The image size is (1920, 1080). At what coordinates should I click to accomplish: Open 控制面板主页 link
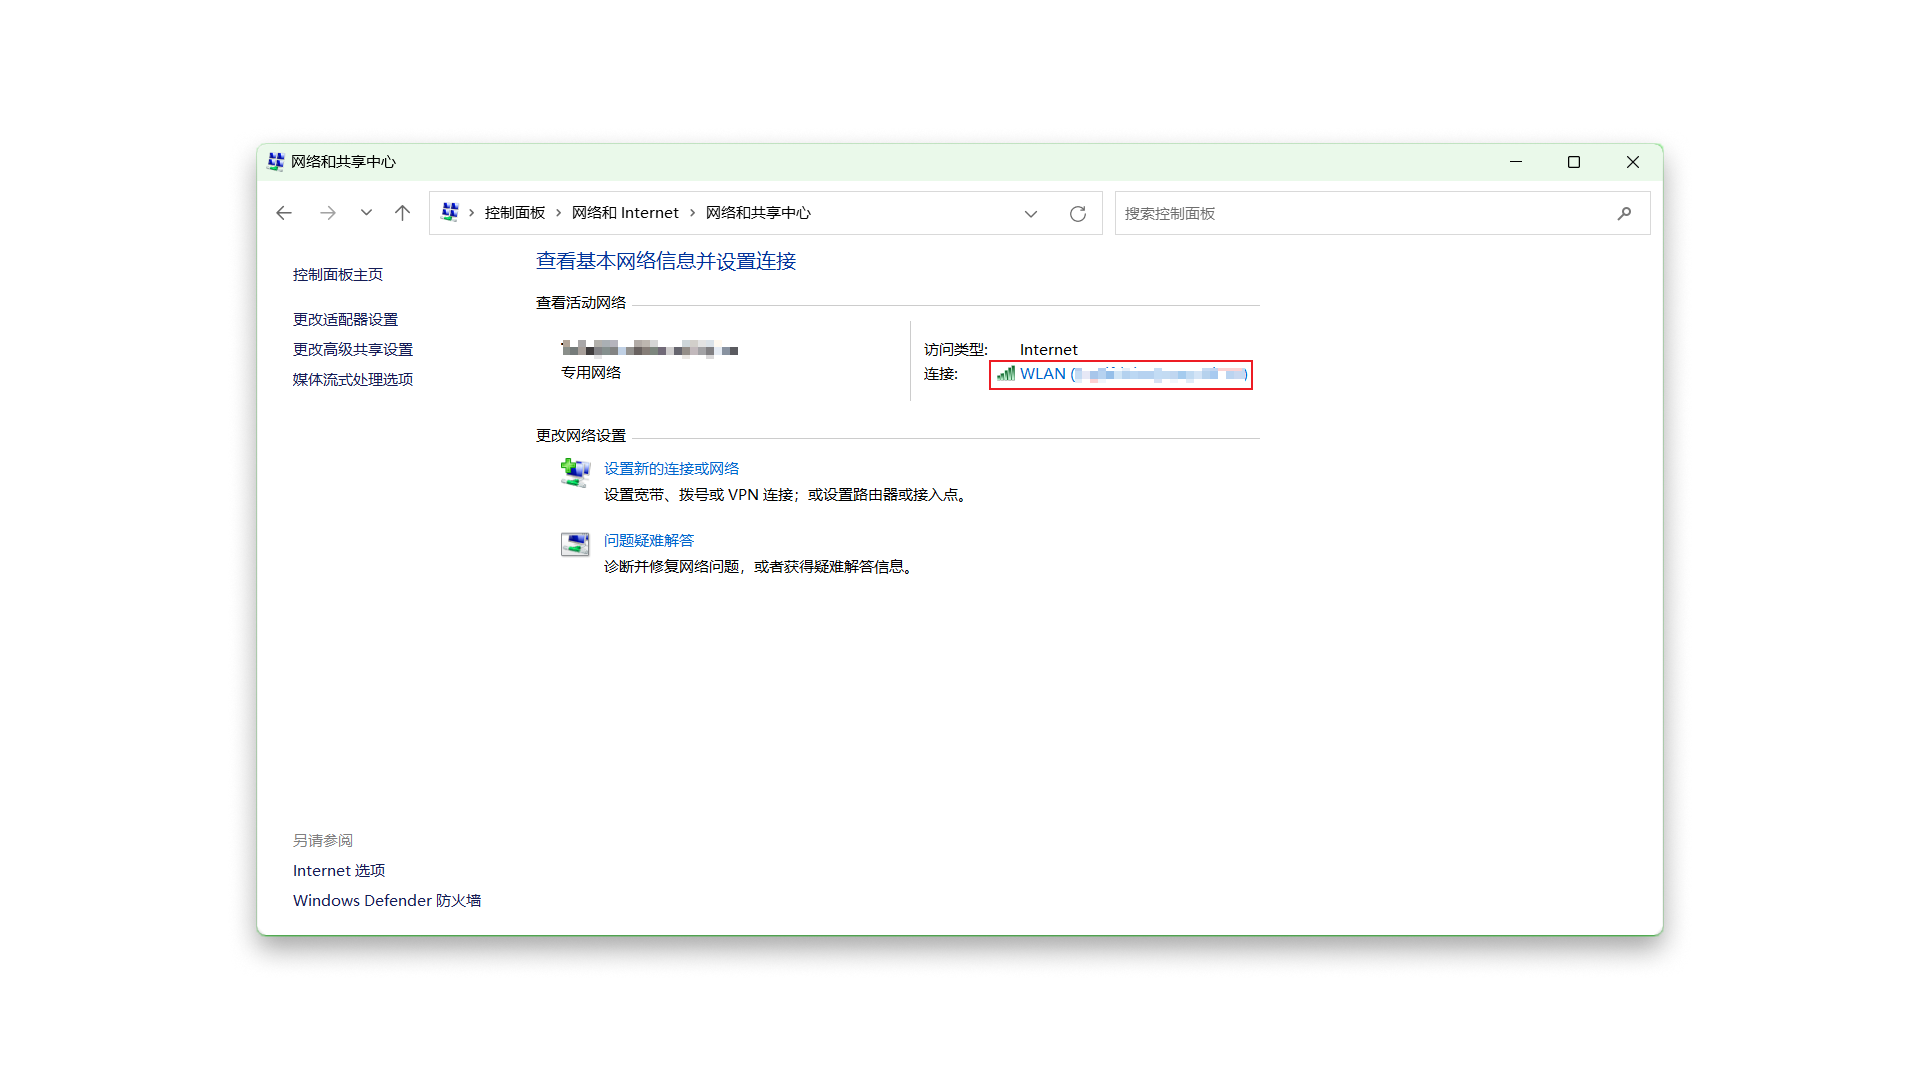[x=337, y=275]
